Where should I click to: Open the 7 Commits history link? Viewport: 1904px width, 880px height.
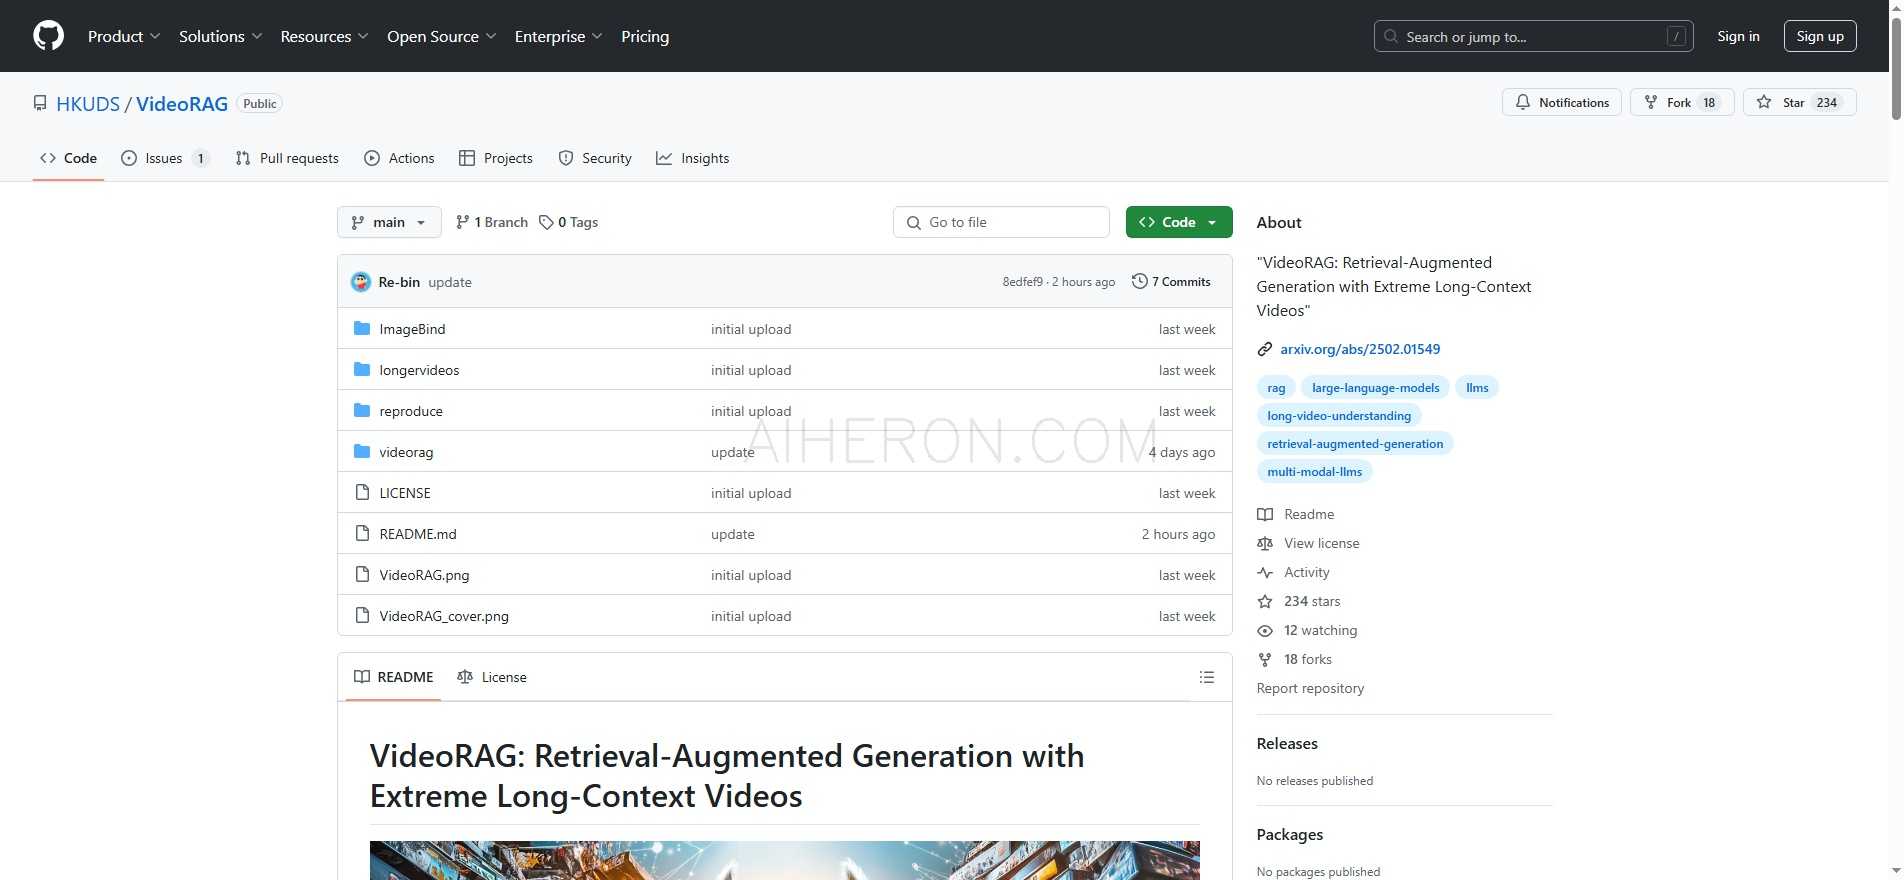tap(1171, 281)
